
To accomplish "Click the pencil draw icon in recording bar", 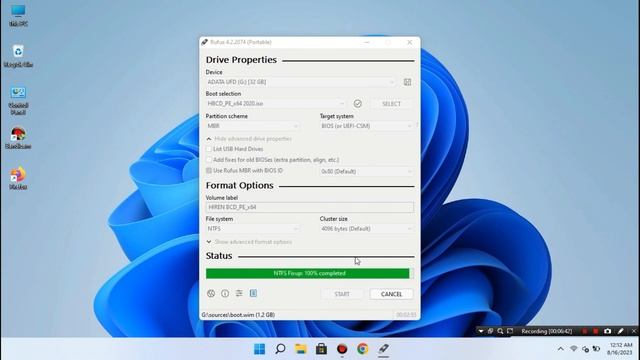I will 621,331.
